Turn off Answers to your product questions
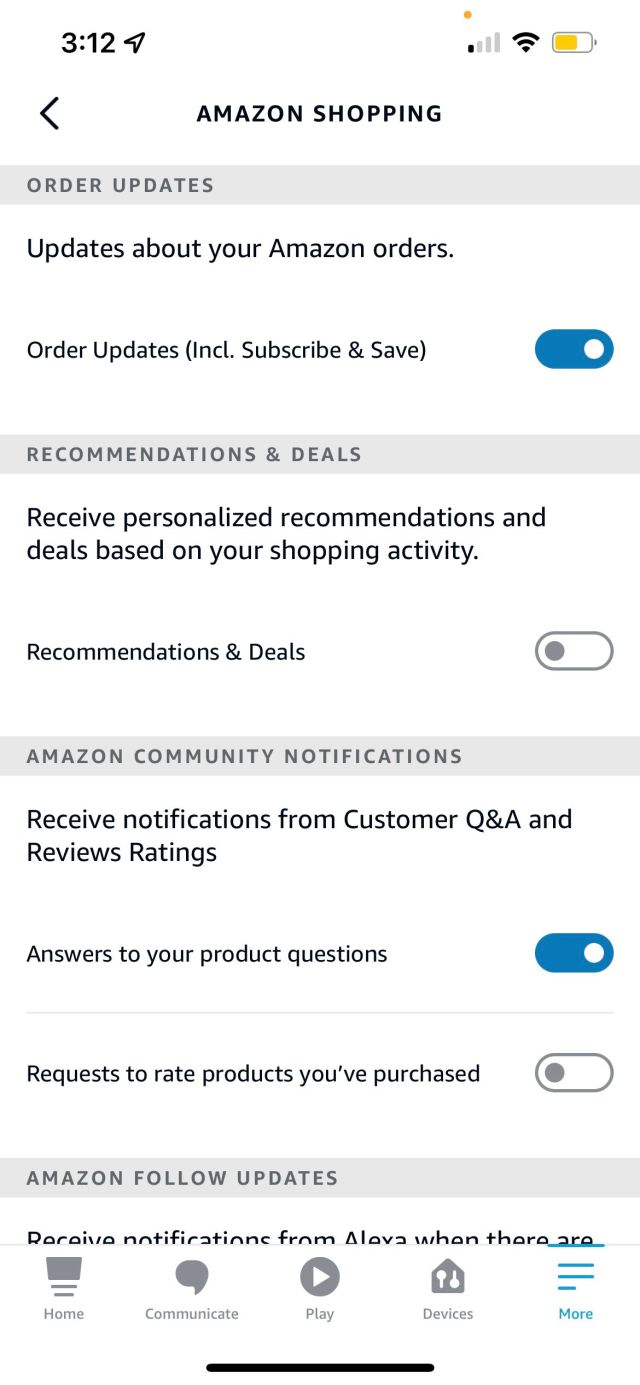The image size is (640, 1385). [574, 953]
